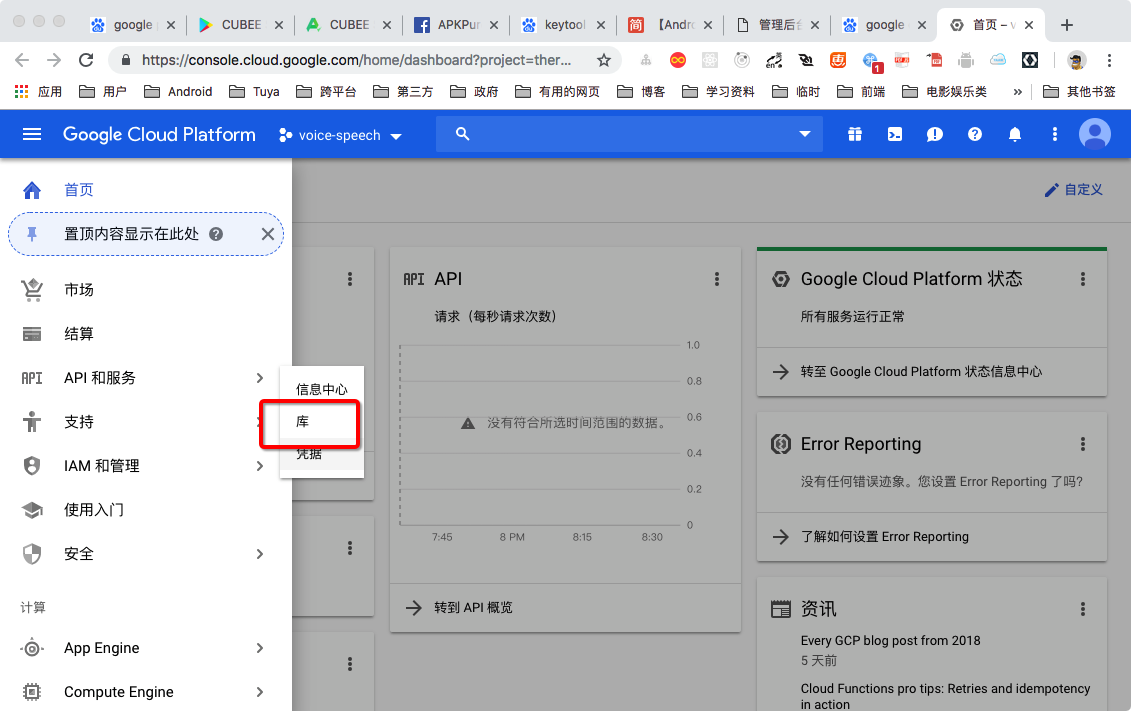
Task: Select 信息中心 in the API submenu
Action: click(322, 389)
